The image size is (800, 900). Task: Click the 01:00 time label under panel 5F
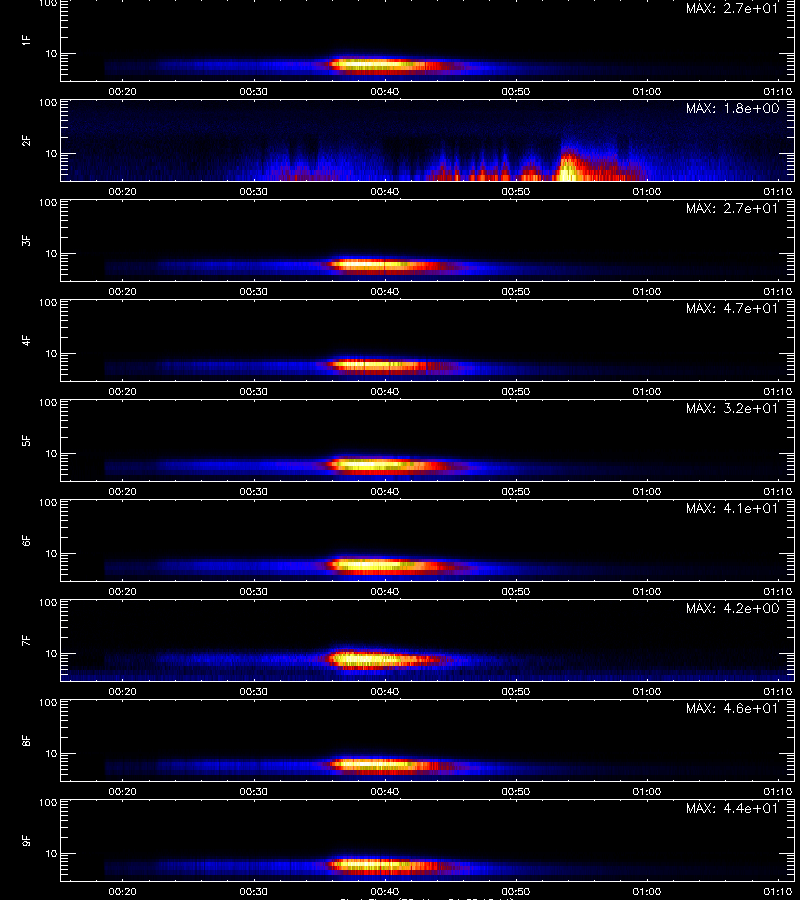647,491
